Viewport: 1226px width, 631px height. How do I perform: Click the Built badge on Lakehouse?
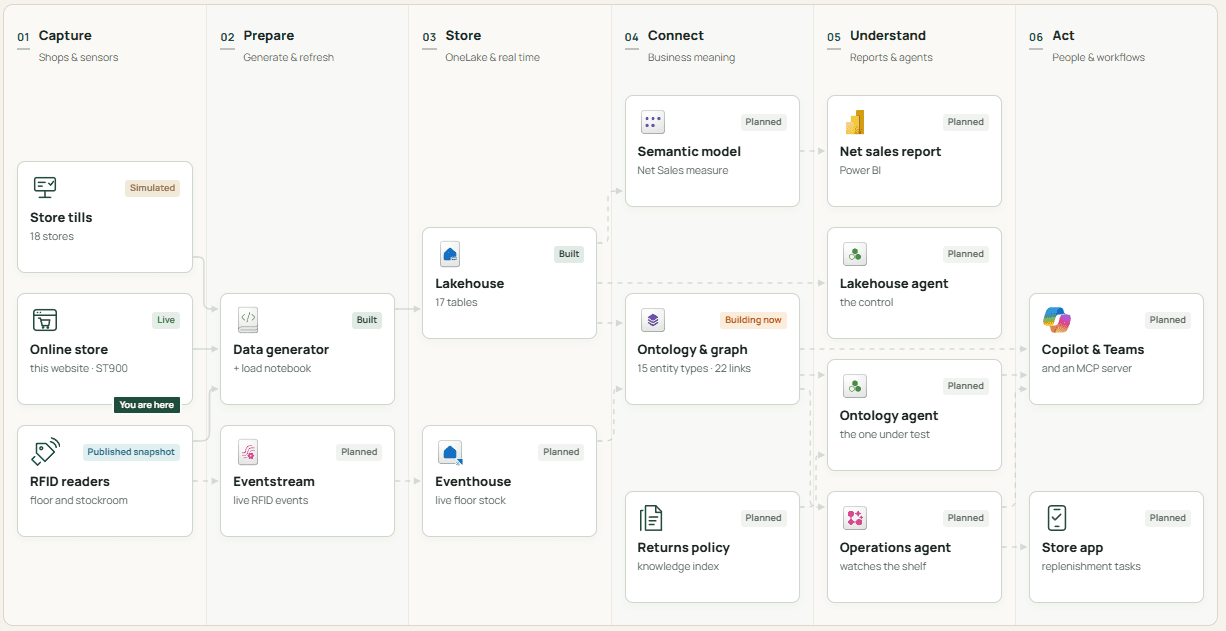[x=569, y=254]
